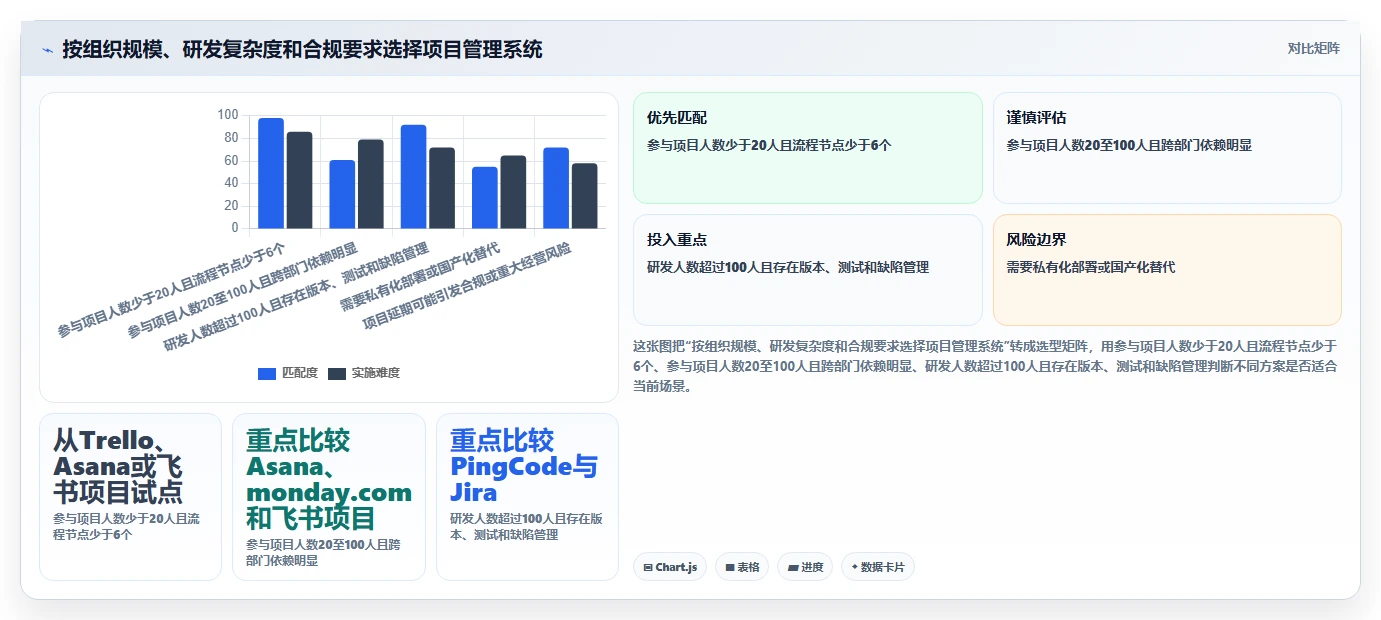Open the 投入重点 card
The width and height of the screenshot is (1381, 620).
[807, 270]
